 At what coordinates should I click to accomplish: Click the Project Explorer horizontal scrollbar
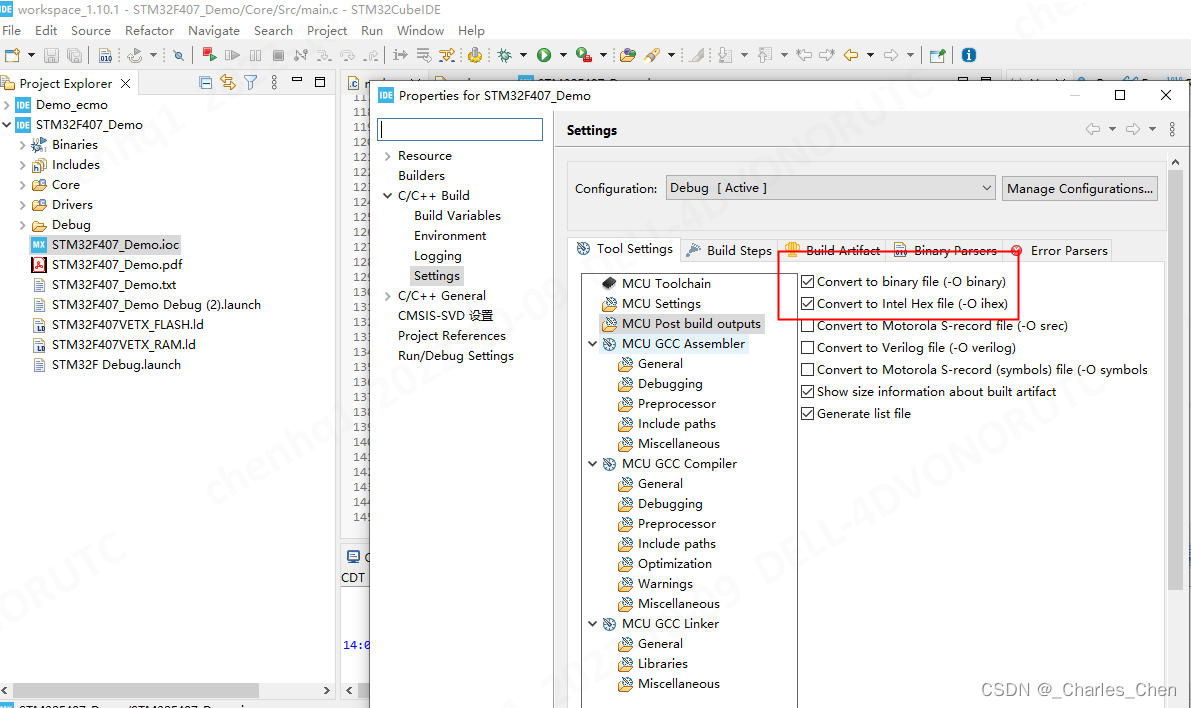pos(135,690)
